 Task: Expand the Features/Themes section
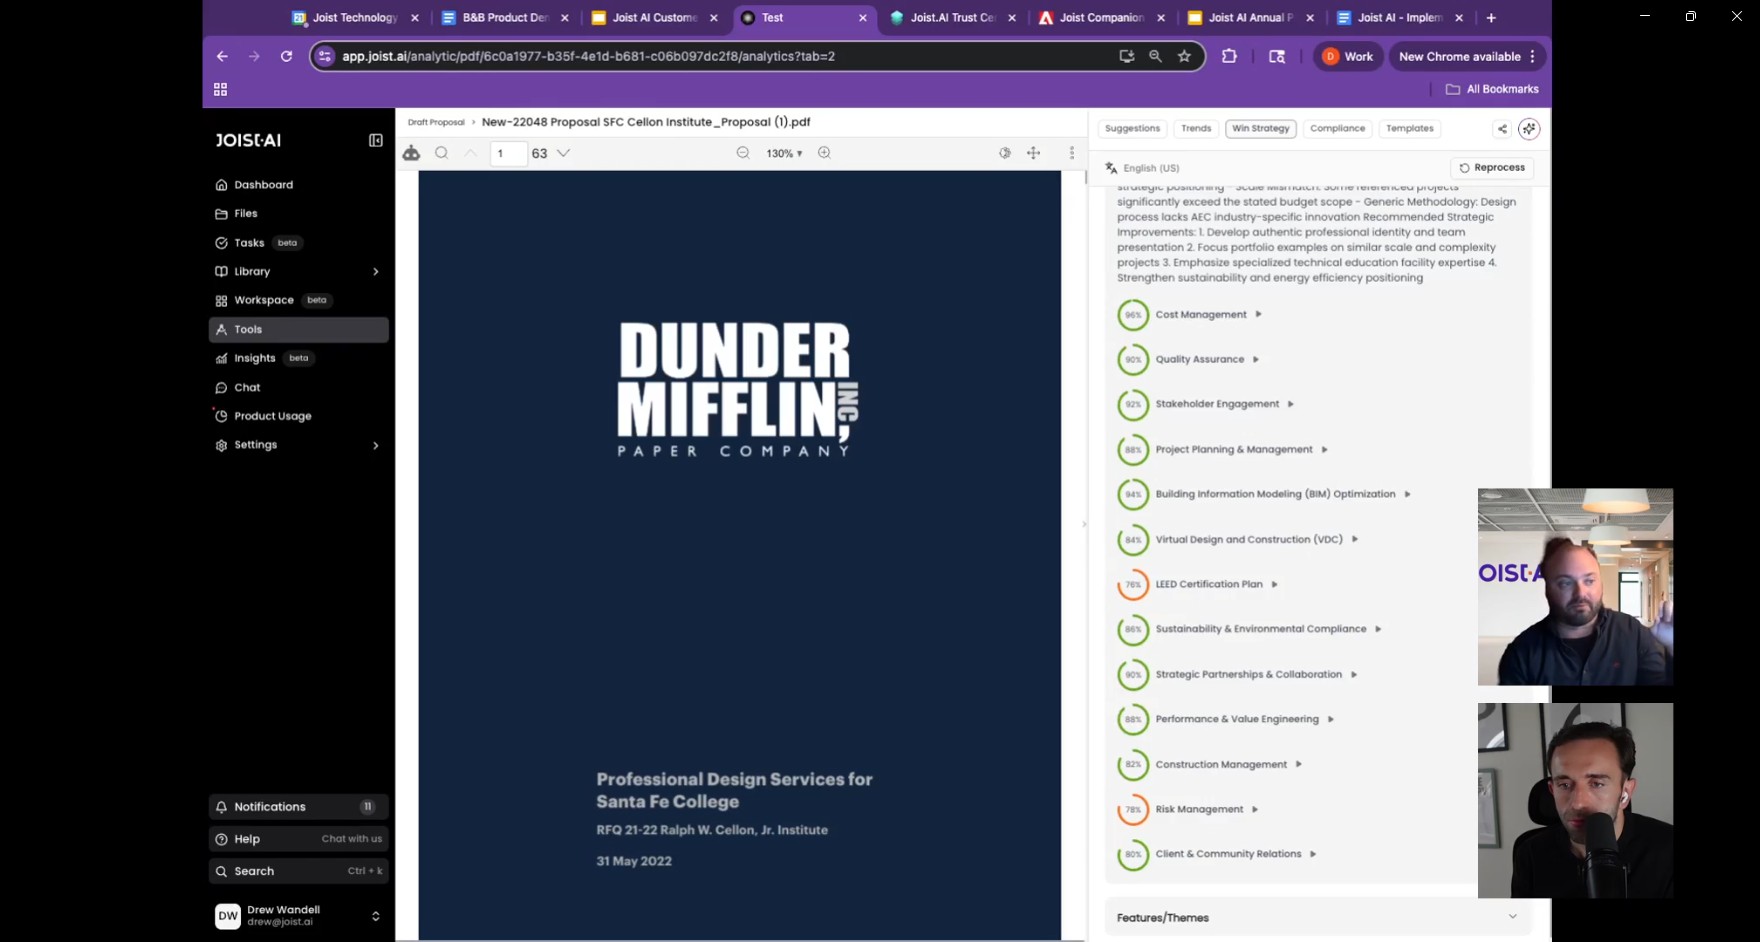1317,918
